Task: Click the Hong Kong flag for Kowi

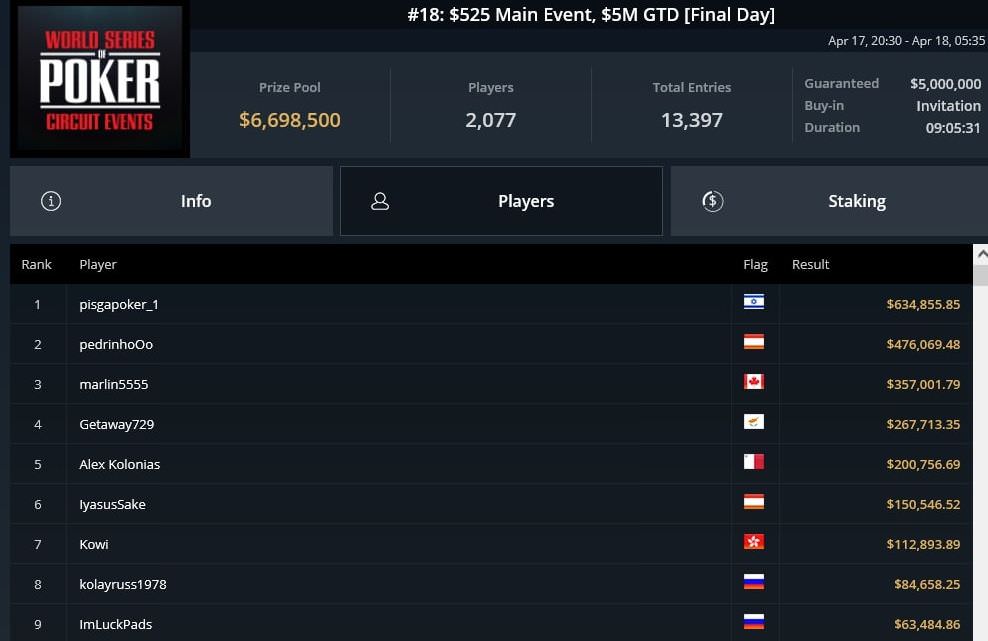Action: [754, 542]
